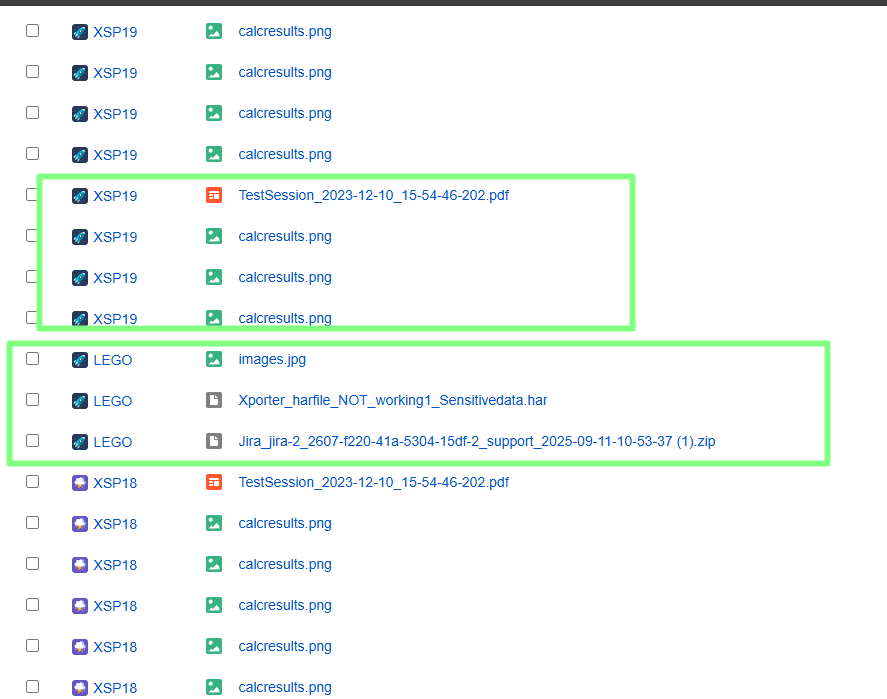Click the image file icon beside images.jpg
887x699 pixels.
tap(213, 359)
